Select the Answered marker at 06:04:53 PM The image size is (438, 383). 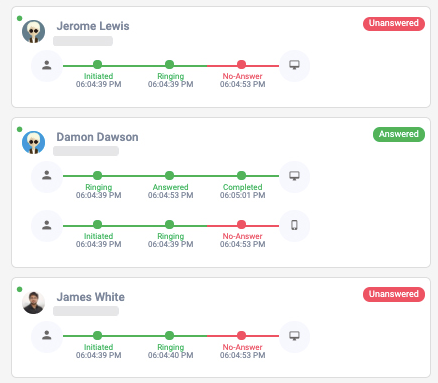point(170,176)
